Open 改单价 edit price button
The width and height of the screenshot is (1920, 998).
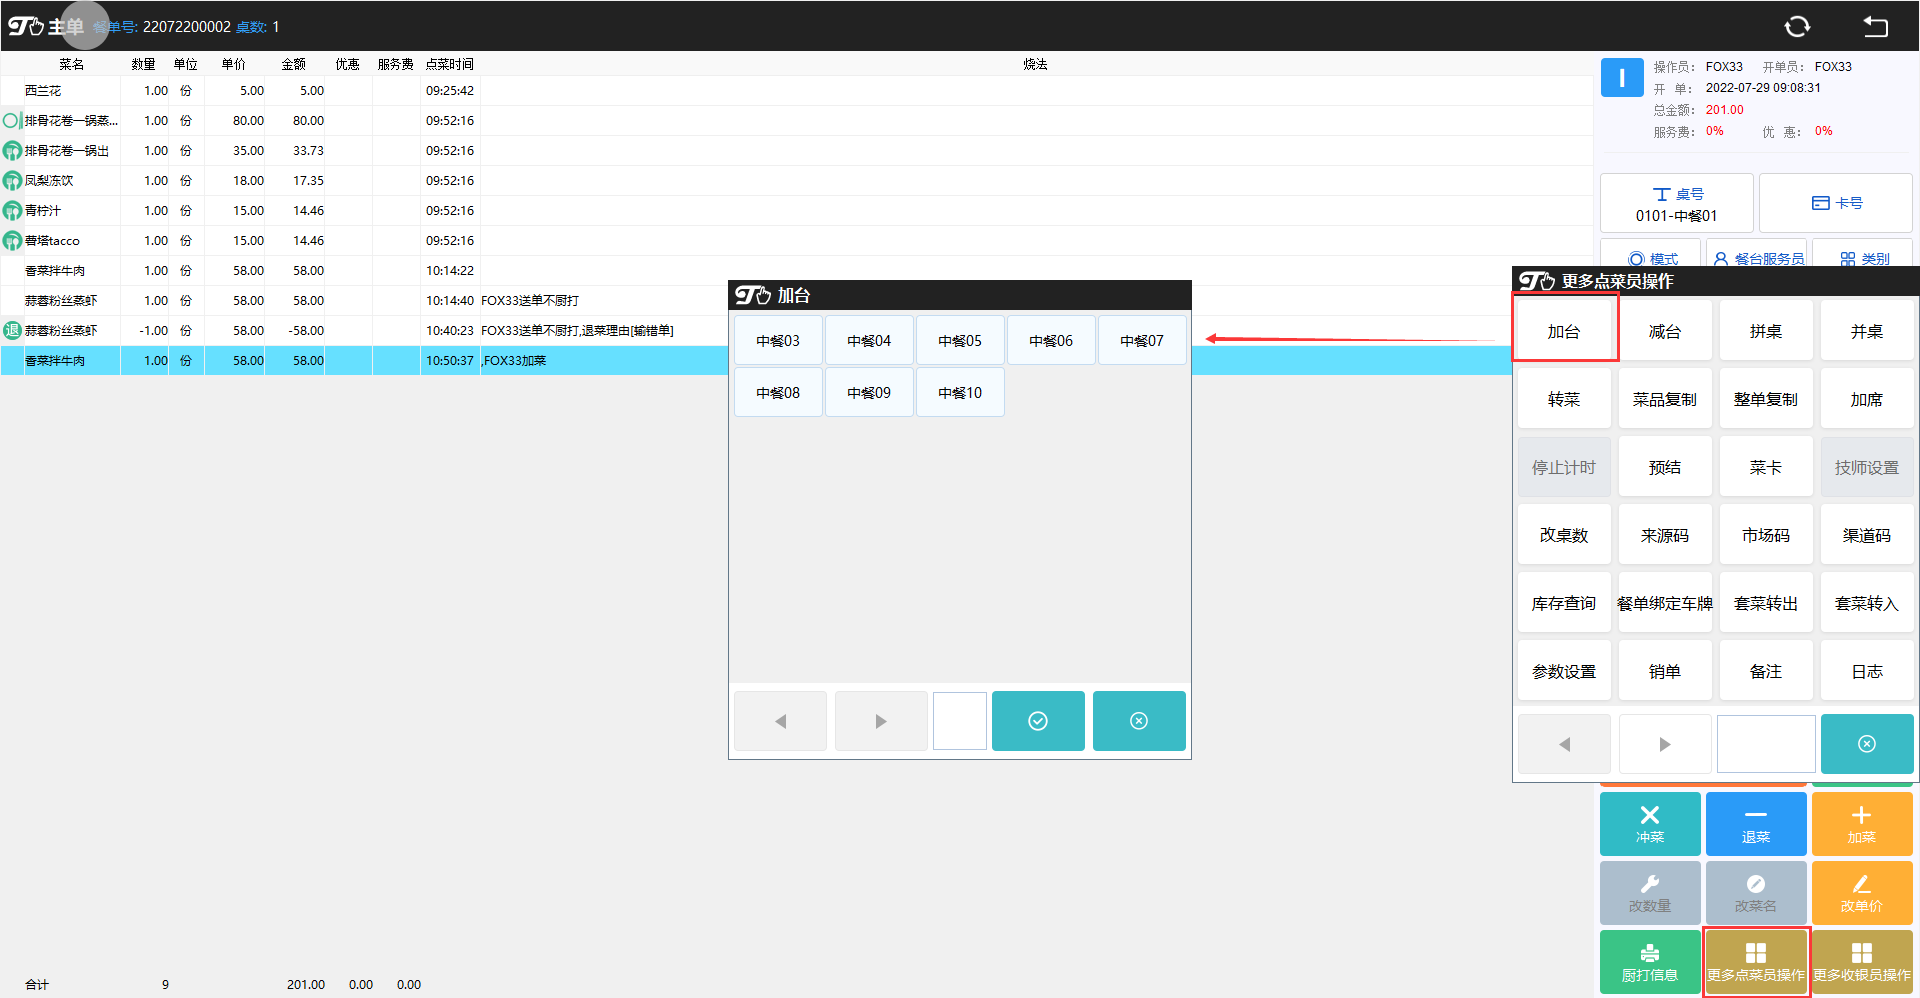tap(1861, 893)
